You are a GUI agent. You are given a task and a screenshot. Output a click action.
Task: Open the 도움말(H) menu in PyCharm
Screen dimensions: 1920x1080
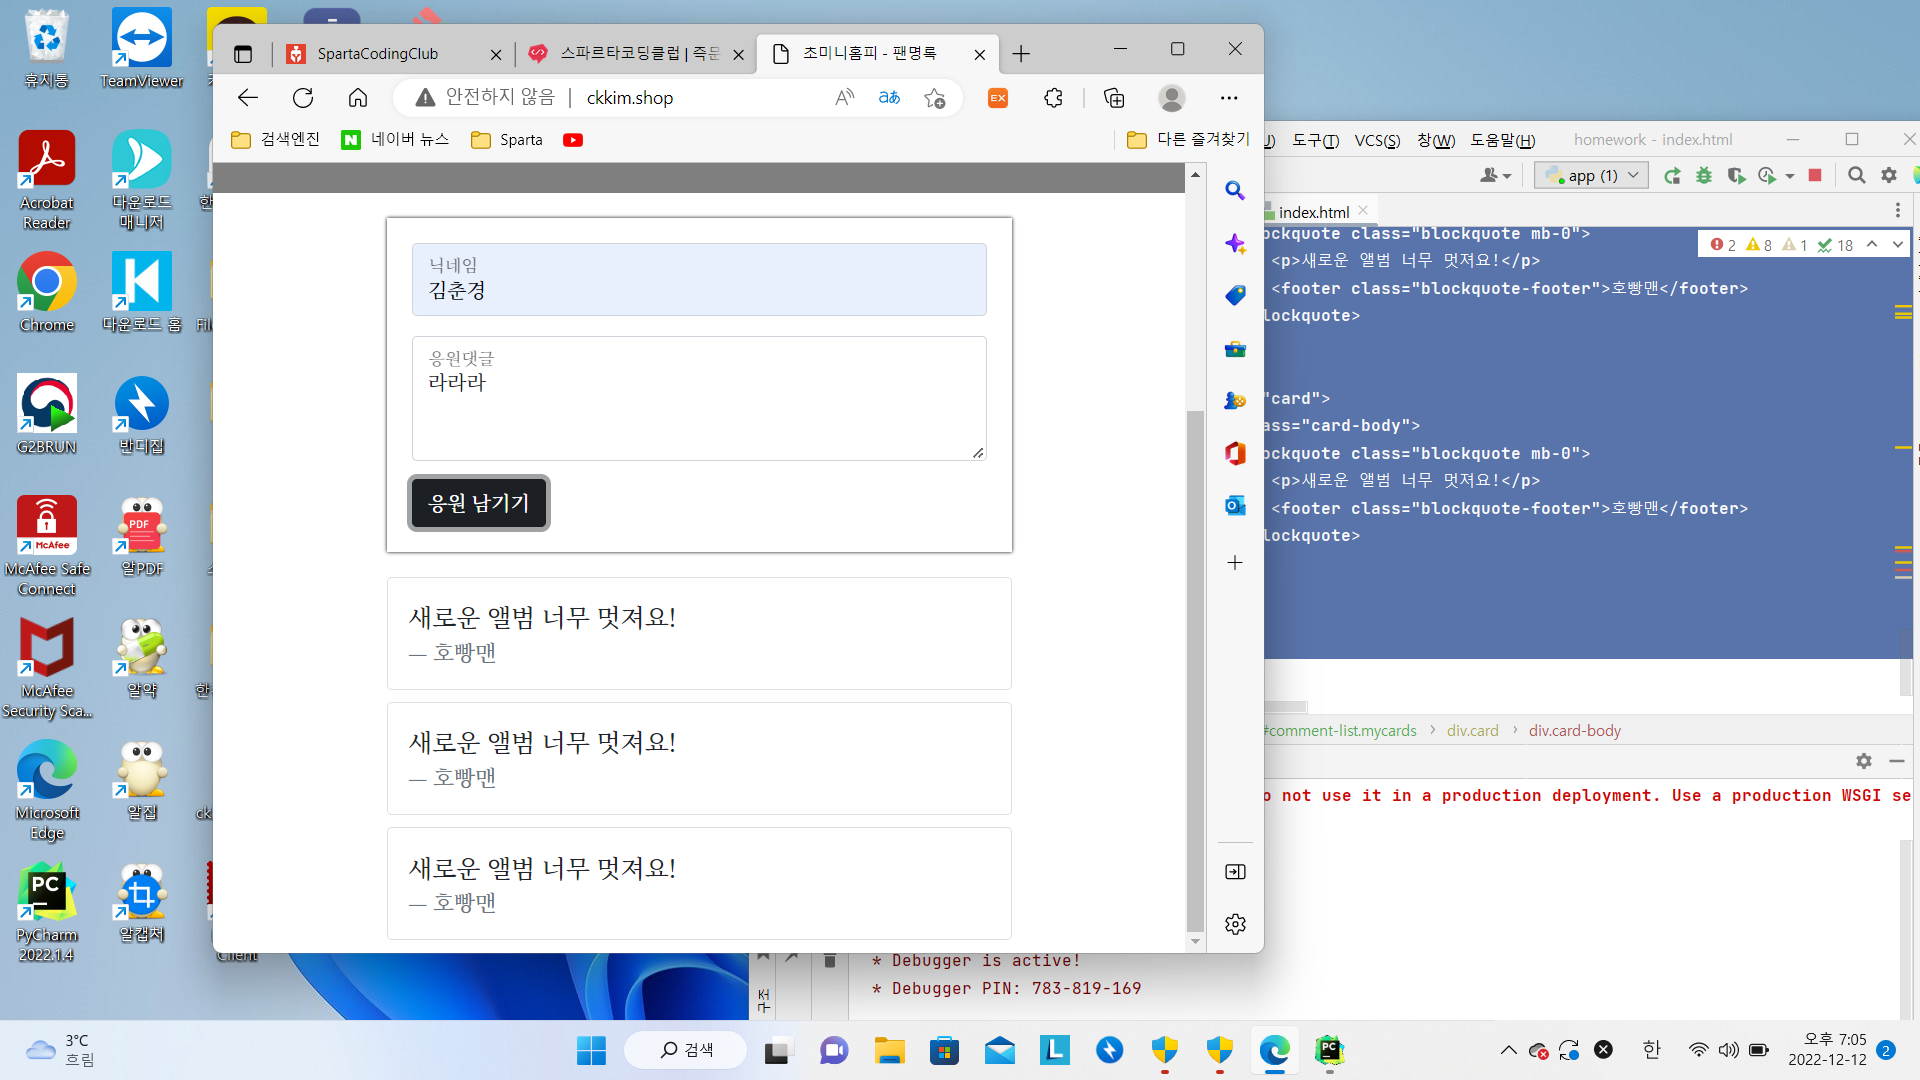pyautogui.click(x=1502, y=140)
